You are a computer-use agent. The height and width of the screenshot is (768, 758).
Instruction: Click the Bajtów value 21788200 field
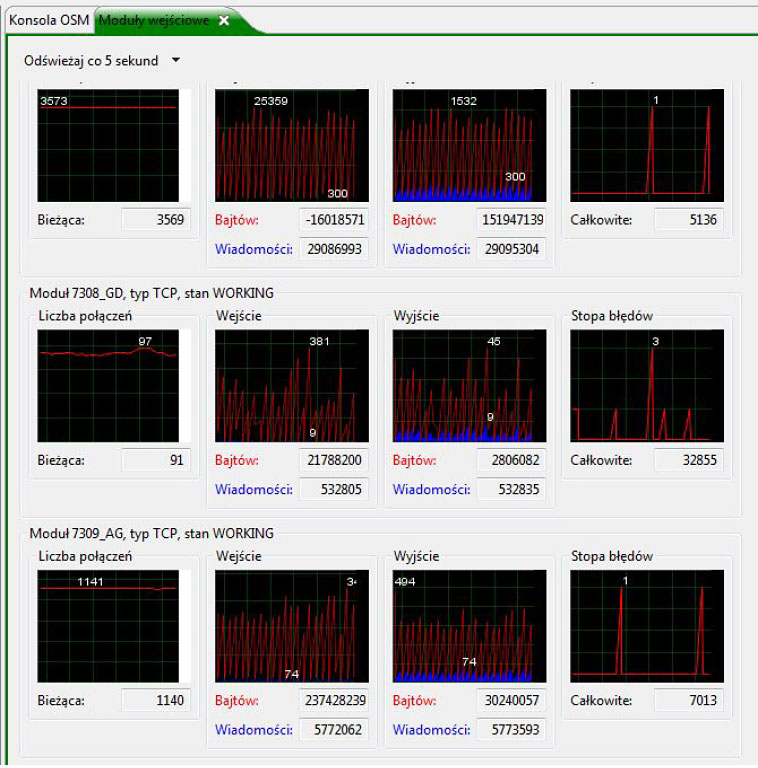(333, 460)
